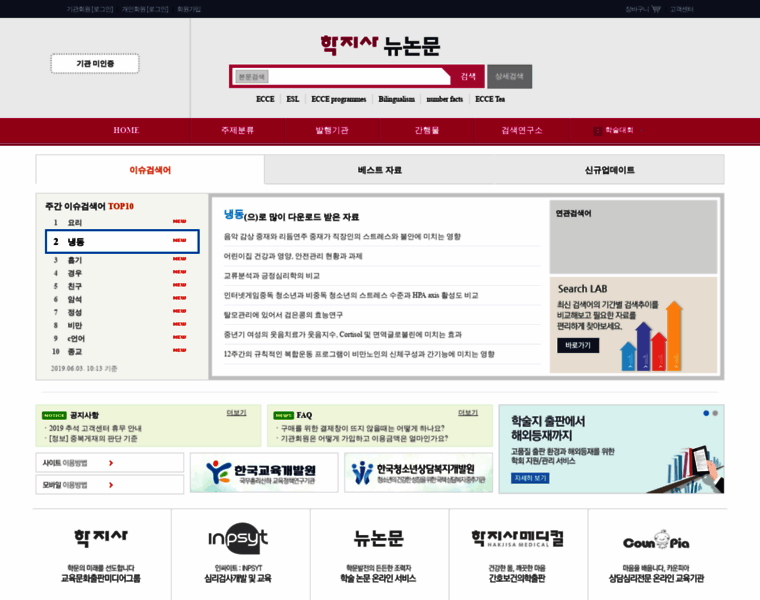Select rank 1 keyword 요리

point(75,222)
